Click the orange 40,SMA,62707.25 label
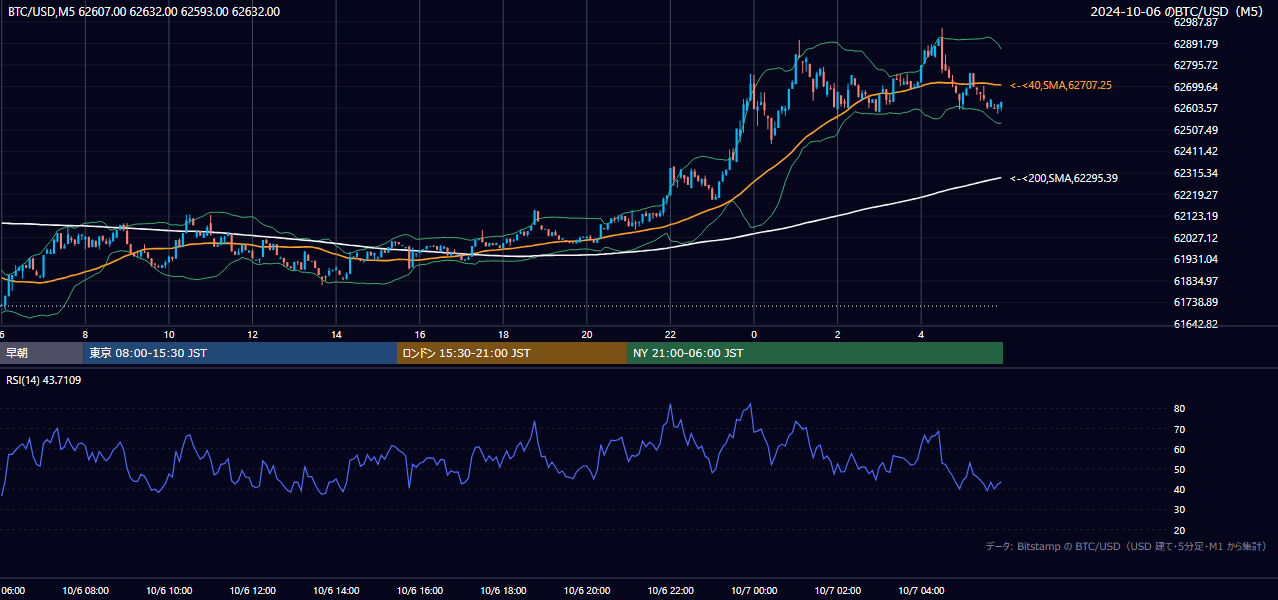The height and width of the screenshot is (600, 1278). pyautogui.click(x=1061, y=86)
